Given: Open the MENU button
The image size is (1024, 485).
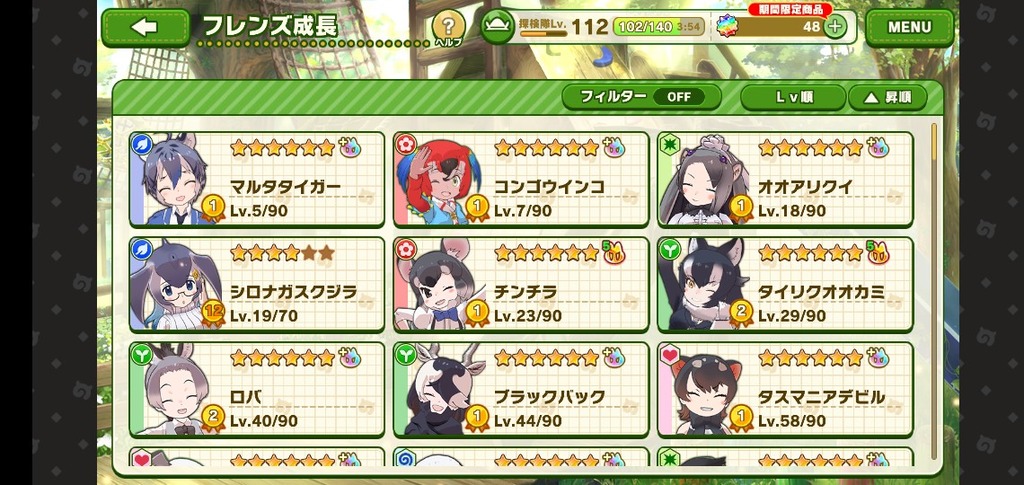Looking at the screenshot, I should tap(909, 27).
